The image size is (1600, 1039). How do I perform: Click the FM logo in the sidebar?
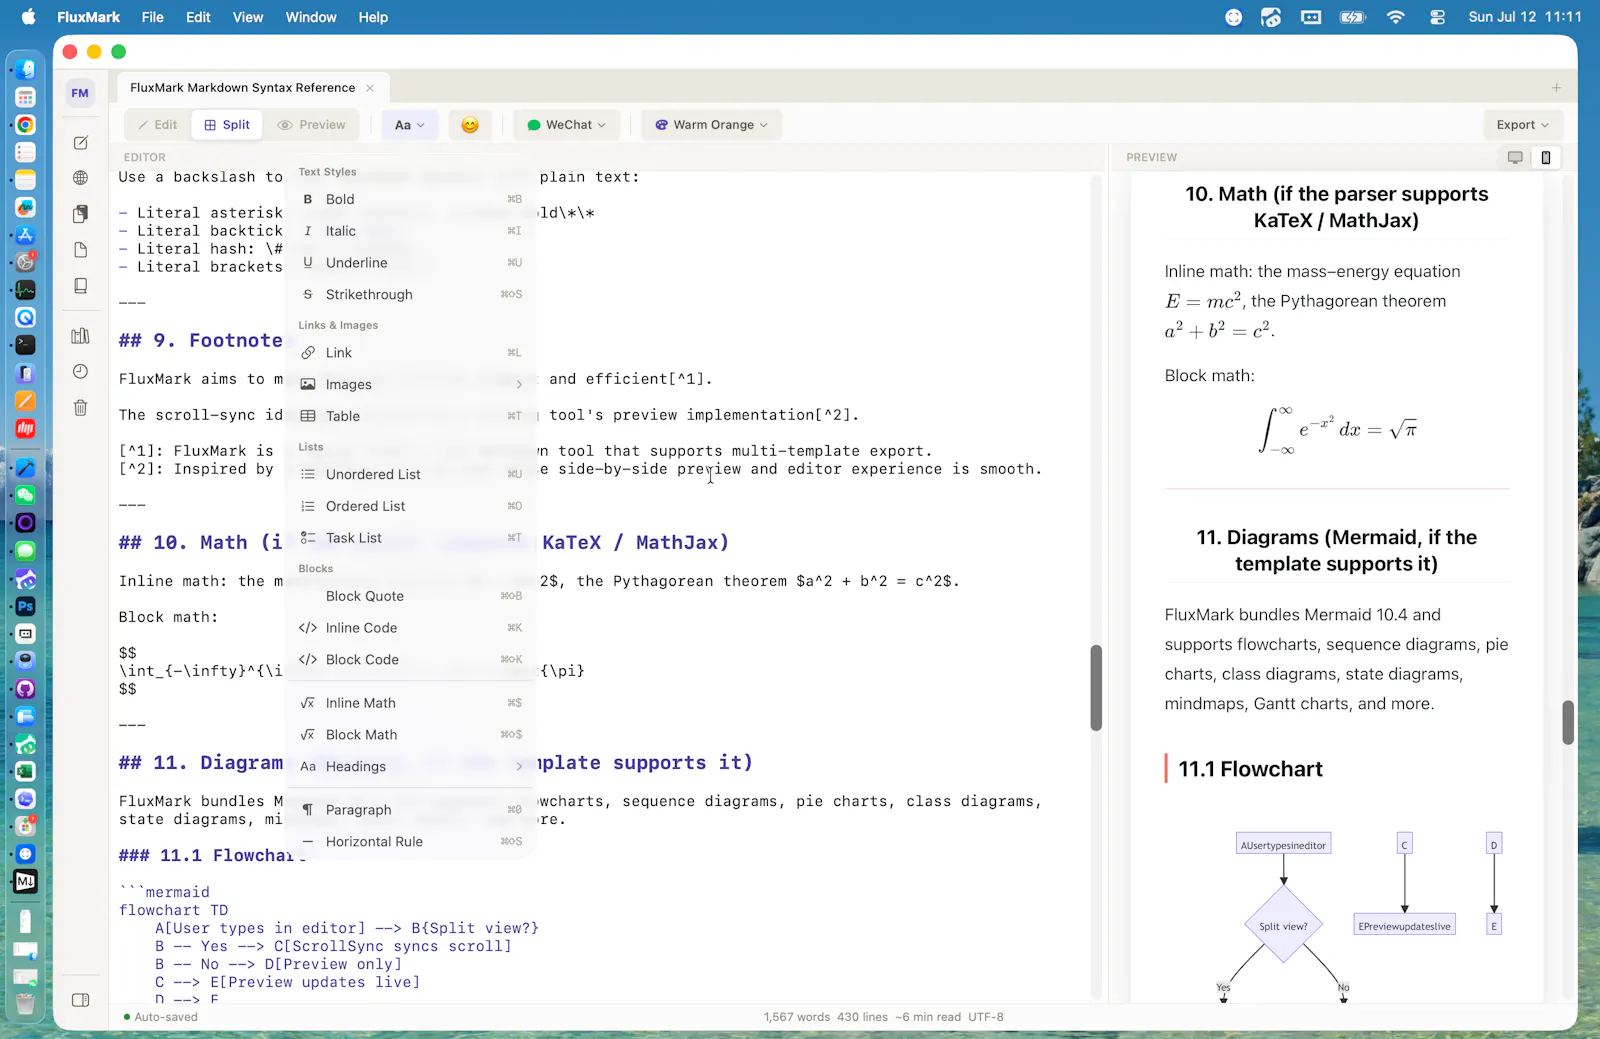(x=80, y=93)
